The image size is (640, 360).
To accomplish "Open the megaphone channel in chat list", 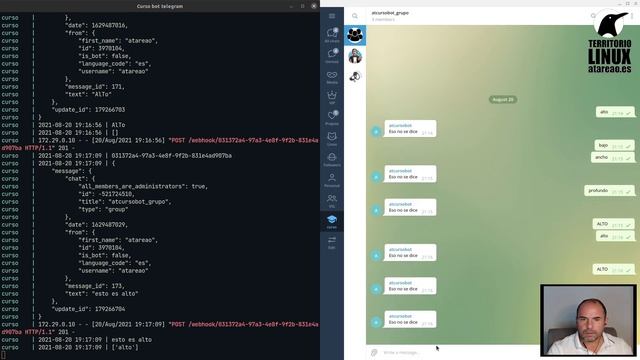I will pos(355,76).
